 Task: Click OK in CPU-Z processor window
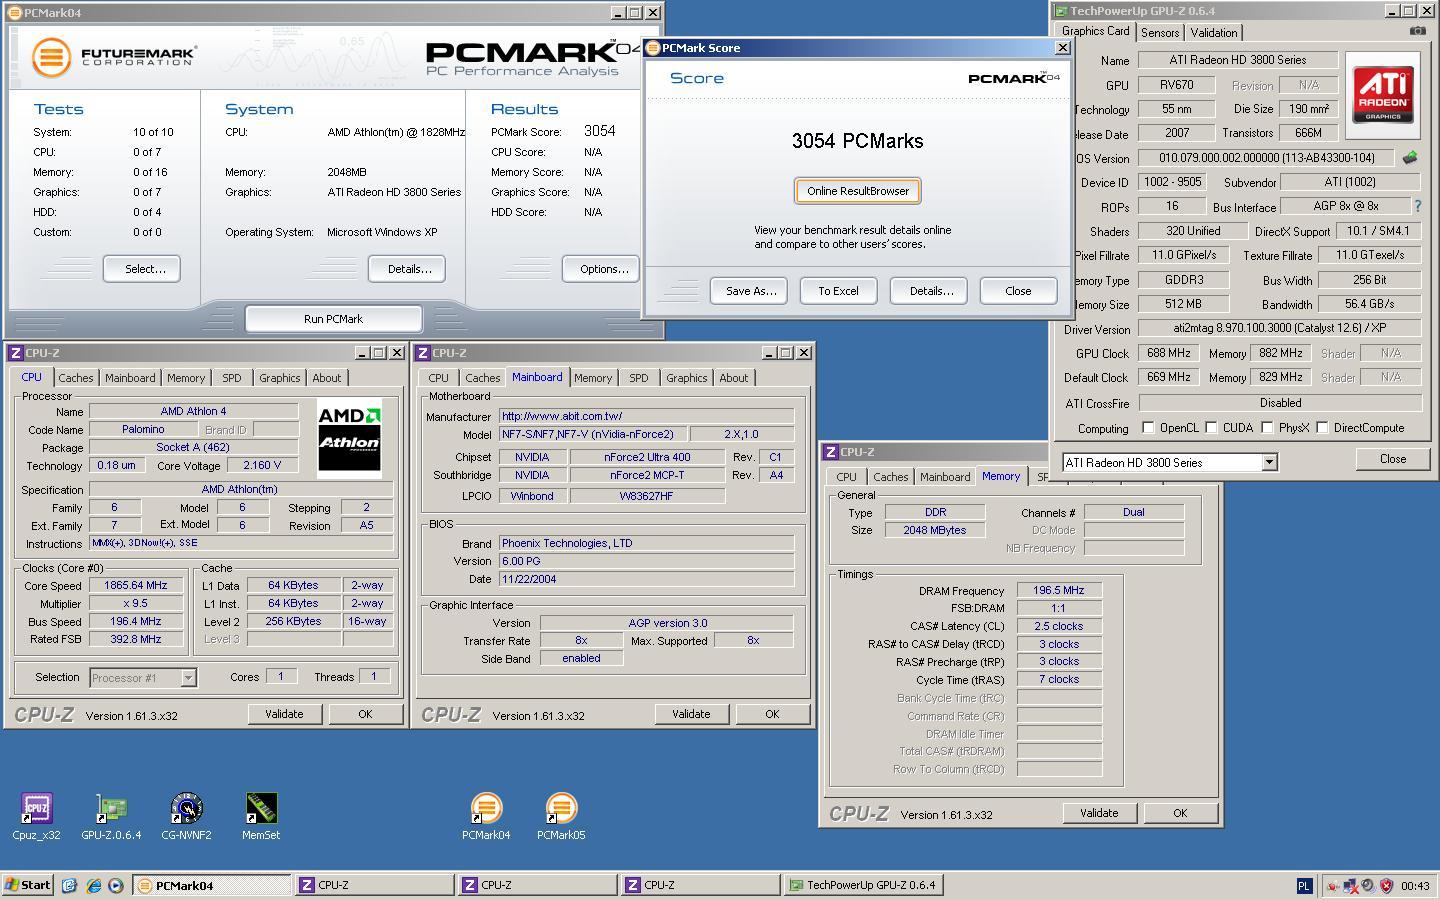pos(365,714)
